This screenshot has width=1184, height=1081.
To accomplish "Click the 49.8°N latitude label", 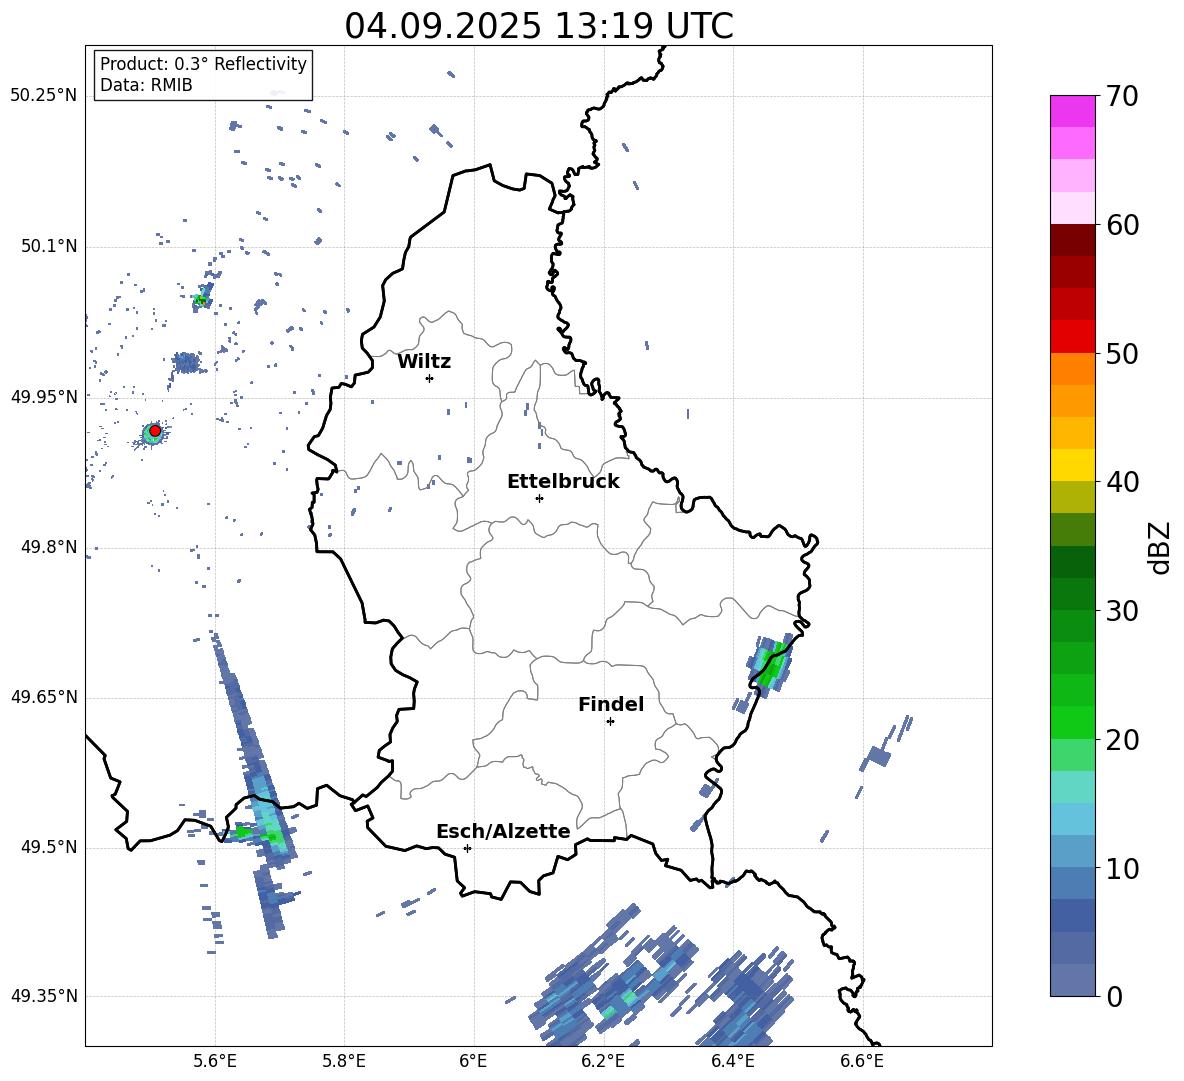I will tap(49, 547).
